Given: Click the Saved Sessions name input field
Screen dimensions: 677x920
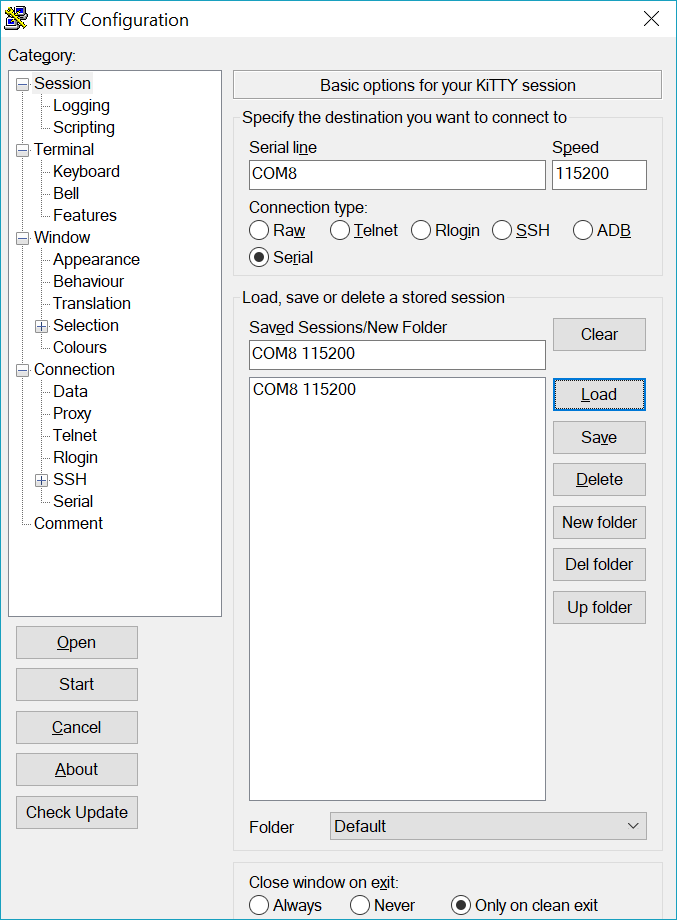Looking at the screenshot, I should click(x=397, y=355).
